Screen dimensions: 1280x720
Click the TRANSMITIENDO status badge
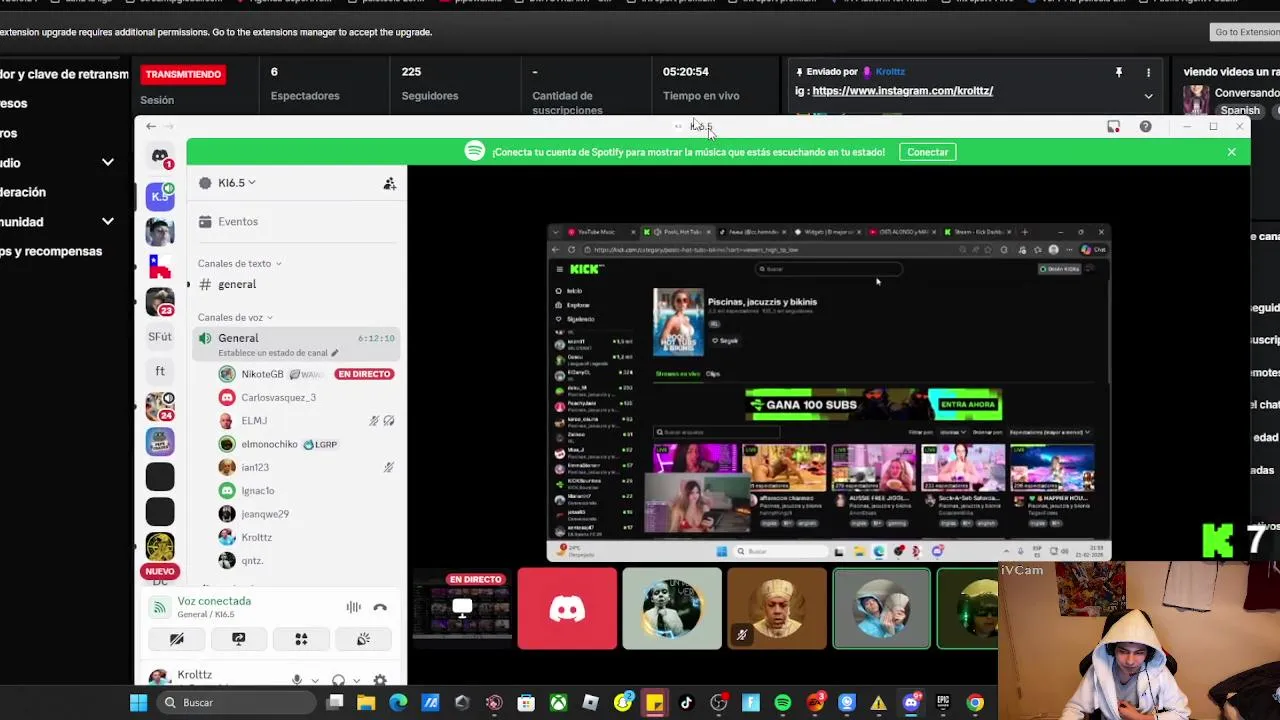[x=183, y=74]
